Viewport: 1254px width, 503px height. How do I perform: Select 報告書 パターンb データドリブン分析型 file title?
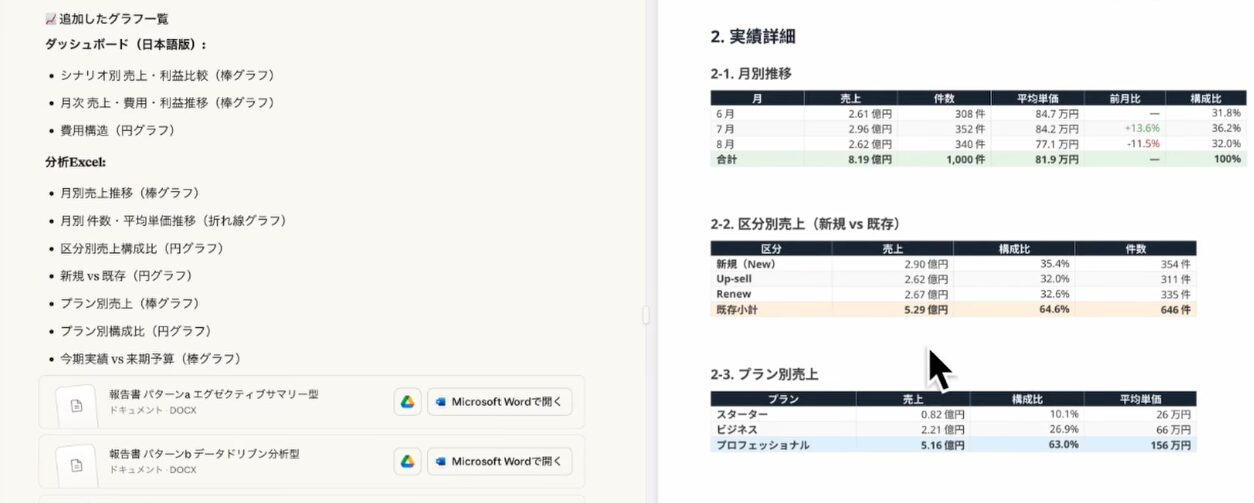204,453
